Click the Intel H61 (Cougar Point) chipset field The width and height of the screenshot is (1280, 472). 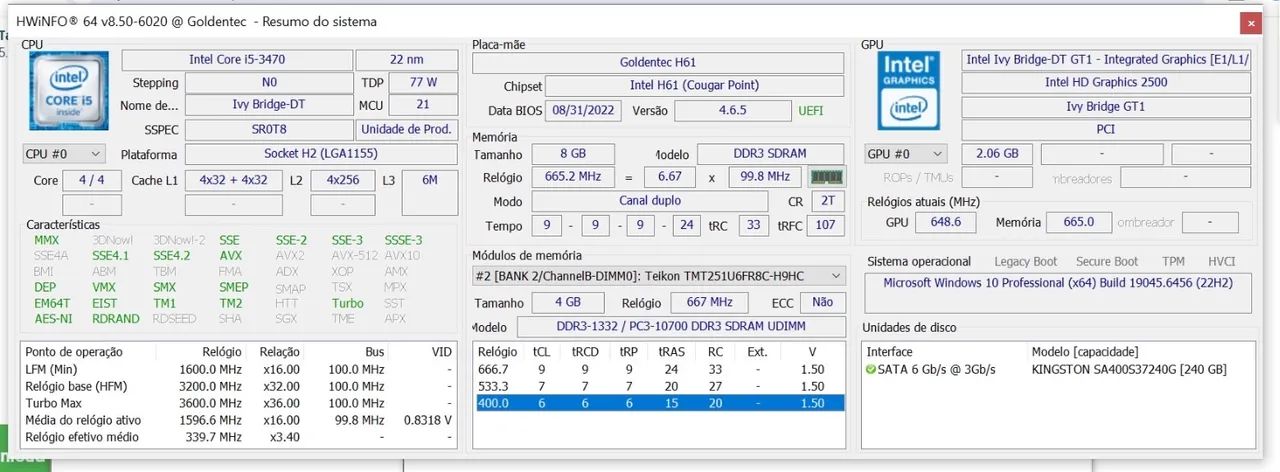(x=695, y=86)
